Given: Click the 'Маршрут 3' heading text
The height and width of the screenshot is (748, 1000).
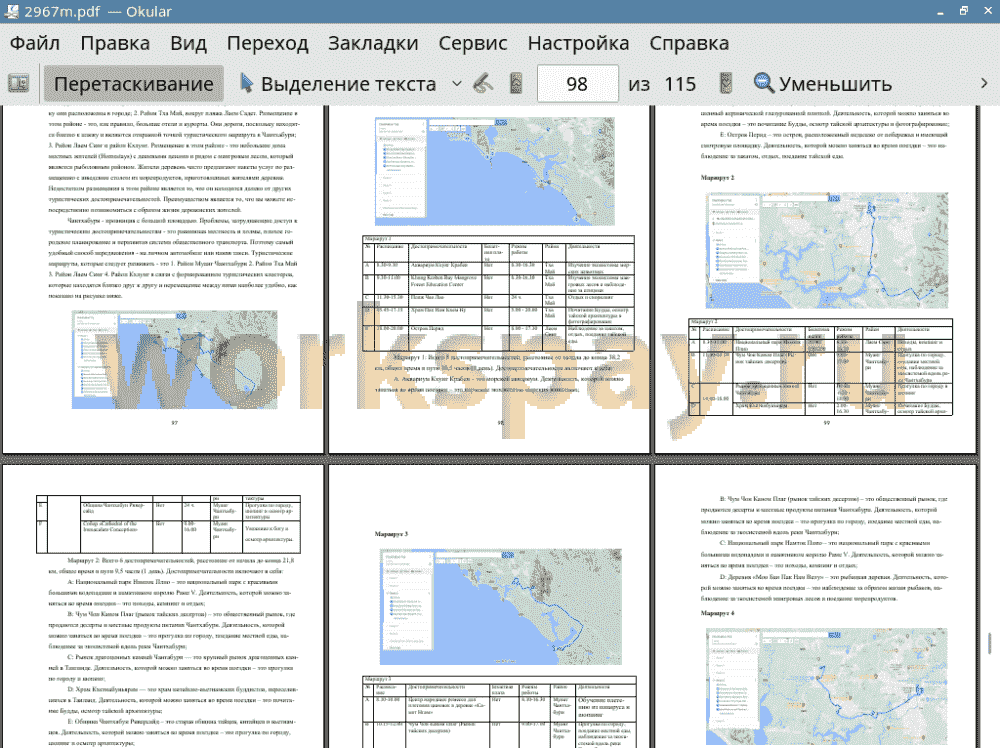Looking at the screenshot, I should tap(391, 534).
